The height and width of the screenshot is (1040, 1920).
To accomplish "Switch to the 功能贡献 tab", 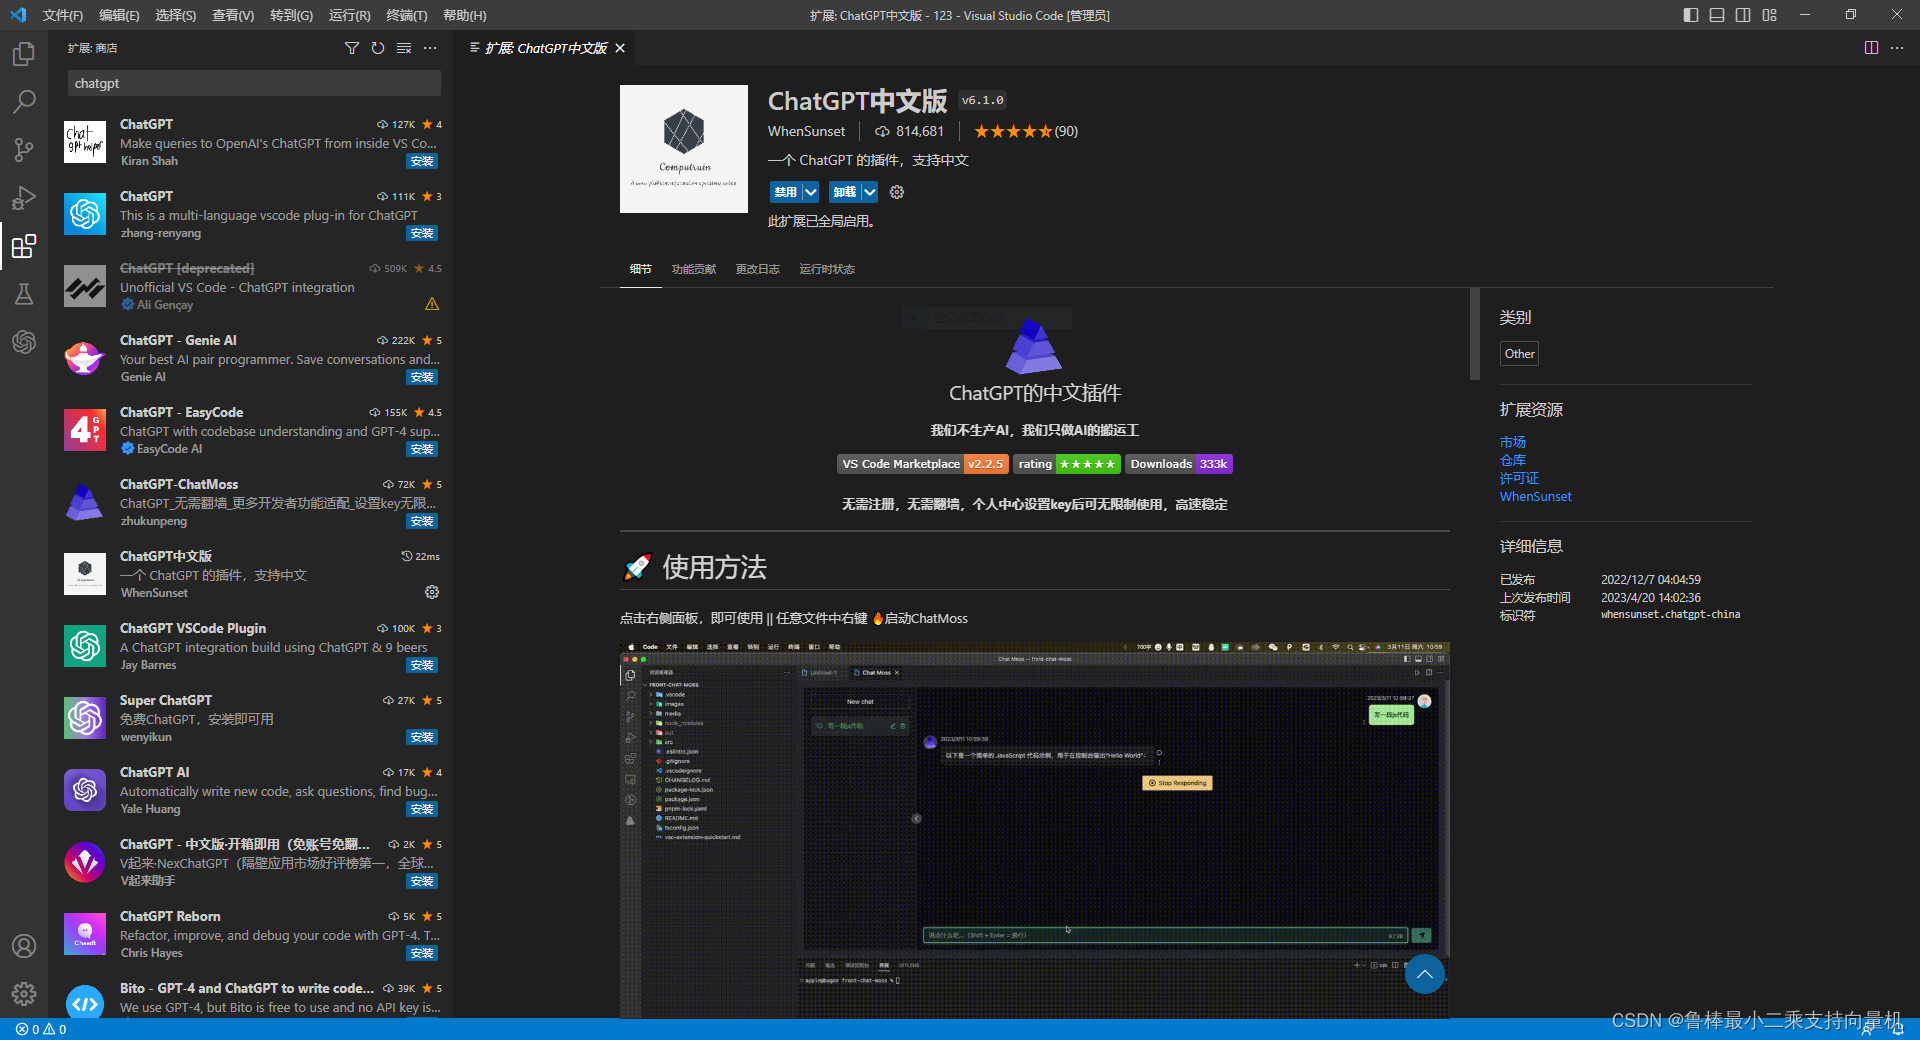I will [x=694, y=269].
